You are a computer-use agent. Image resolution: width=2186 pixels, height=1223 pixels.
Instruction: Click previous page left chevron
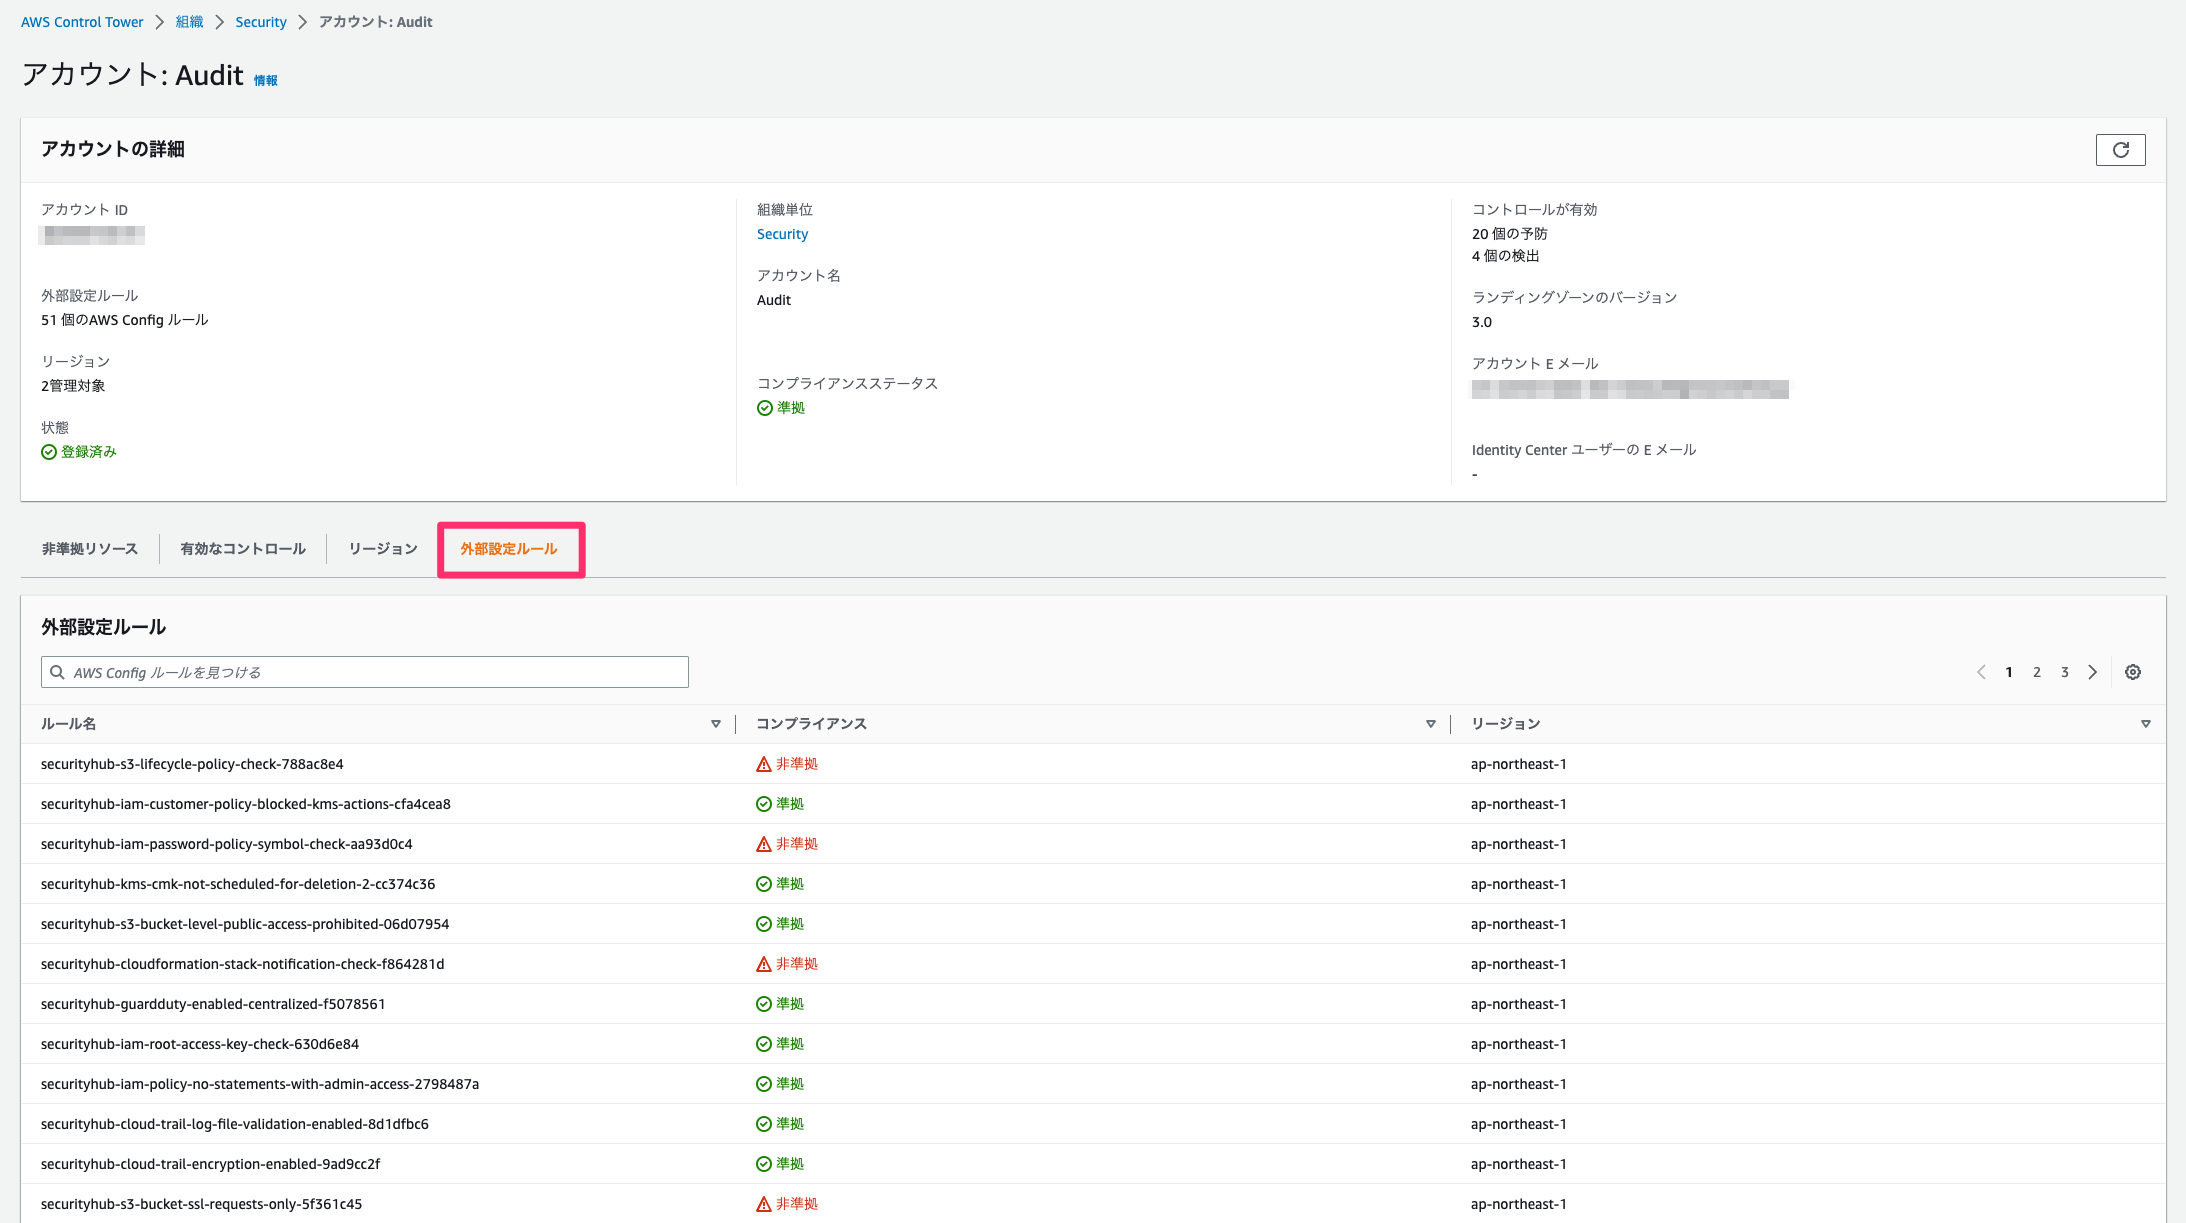pyautogui.click(x=1981, y=672)
